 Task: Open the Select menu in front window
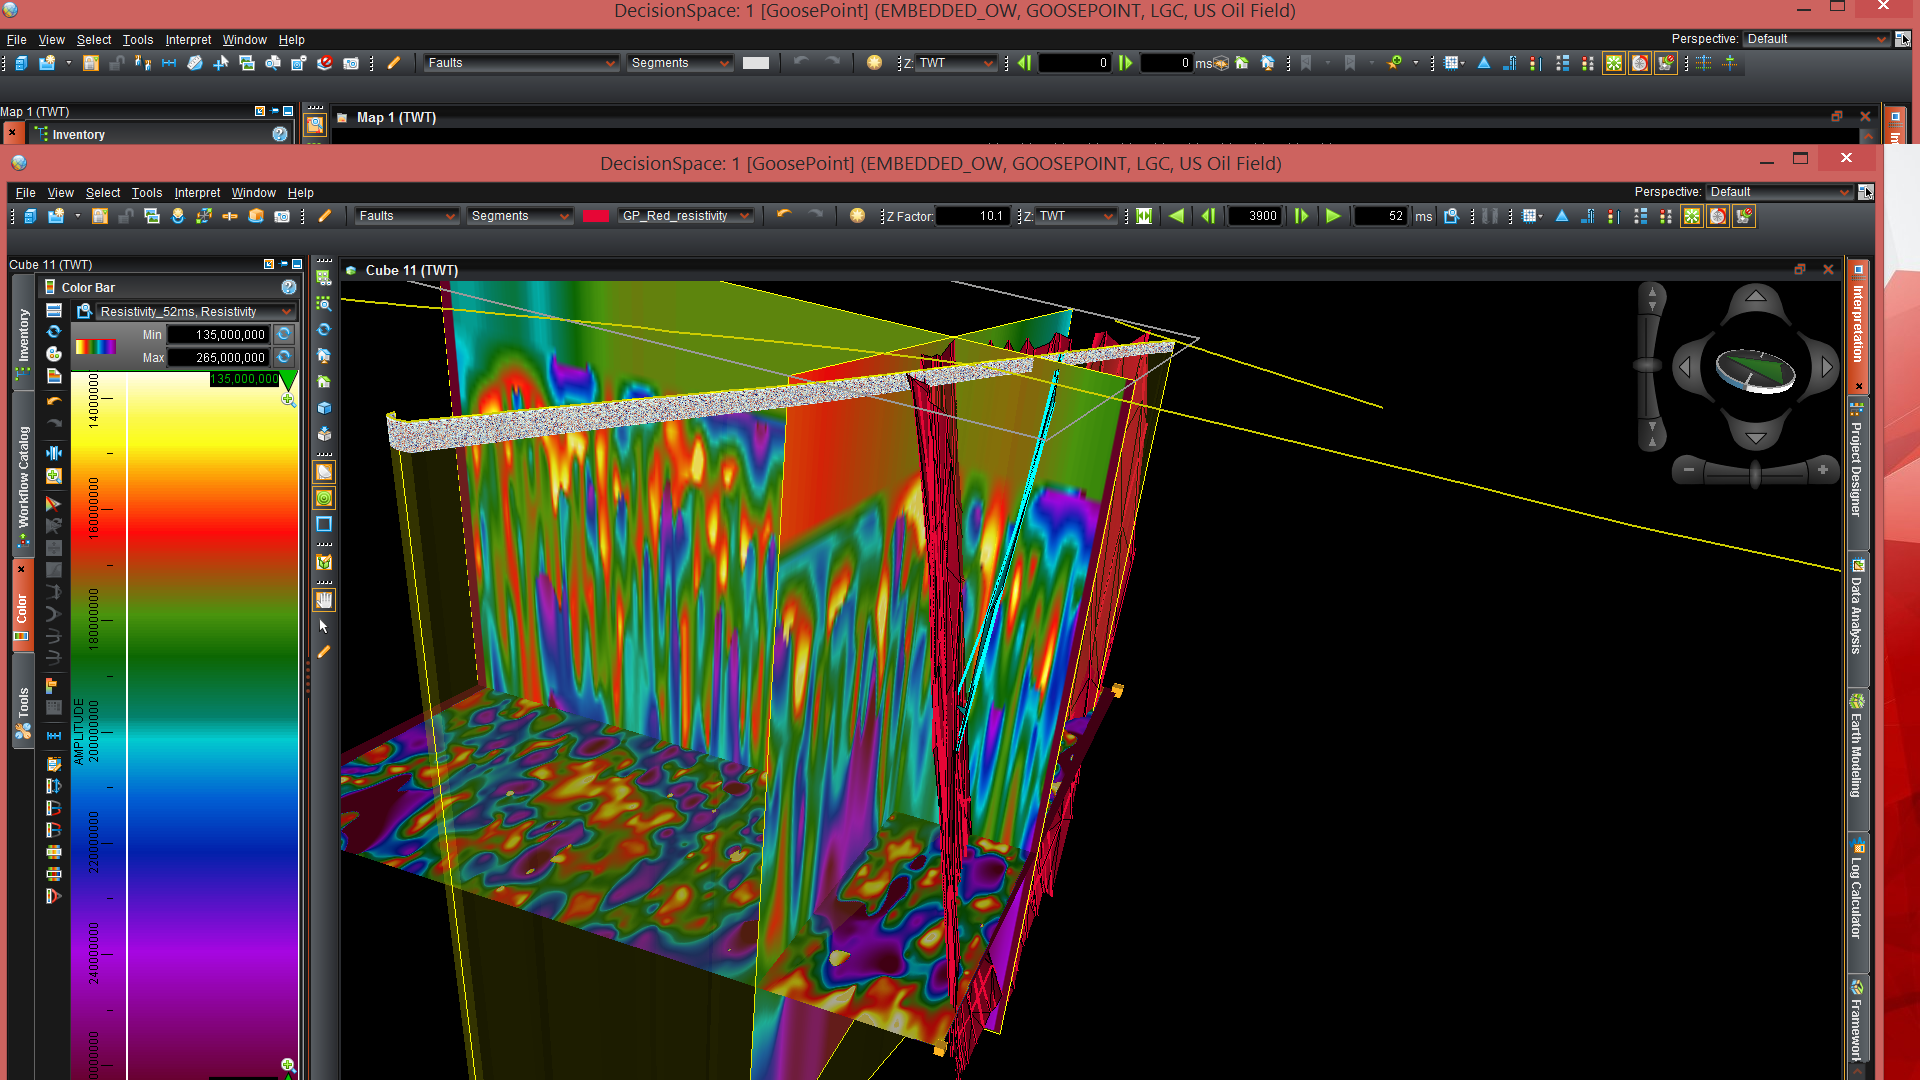coord(102,193)
